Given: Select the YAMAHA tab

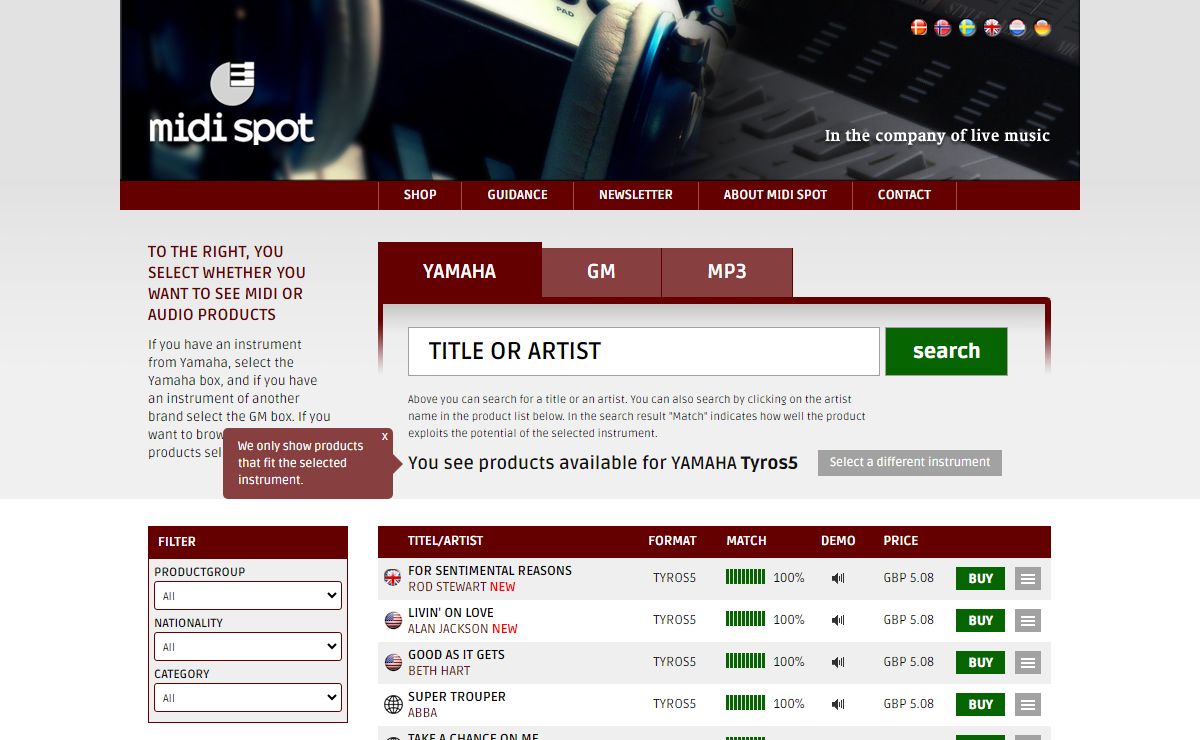Looking at the screenshot, I should click(x=460, y=271).
